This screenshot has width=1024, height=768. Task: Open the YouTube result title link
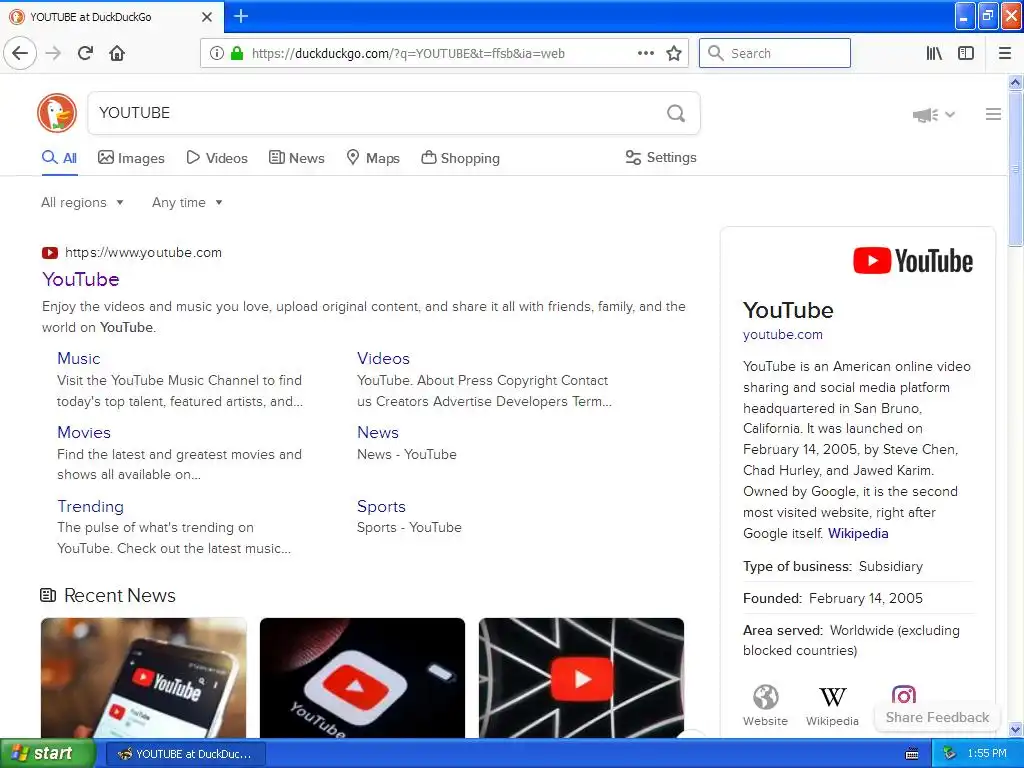tap(81, 280)
